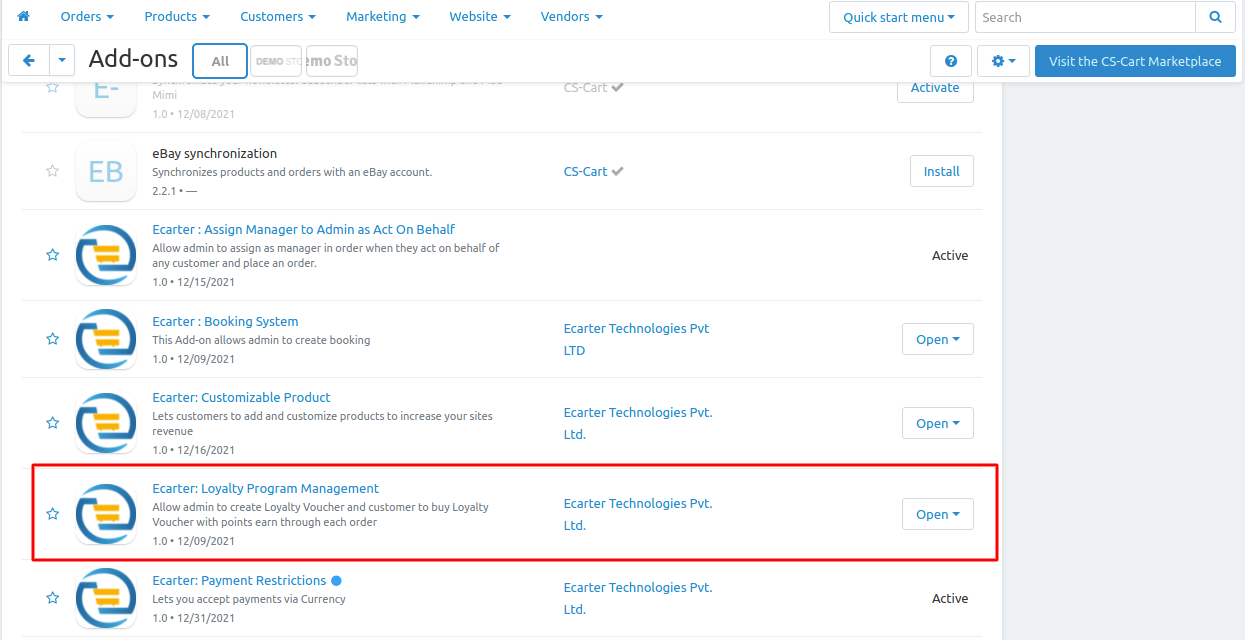This screenshot has width=1245, height=640.
Task: Open the Ecarter: Payment Restrictions link
Action: tap(239, 580)
